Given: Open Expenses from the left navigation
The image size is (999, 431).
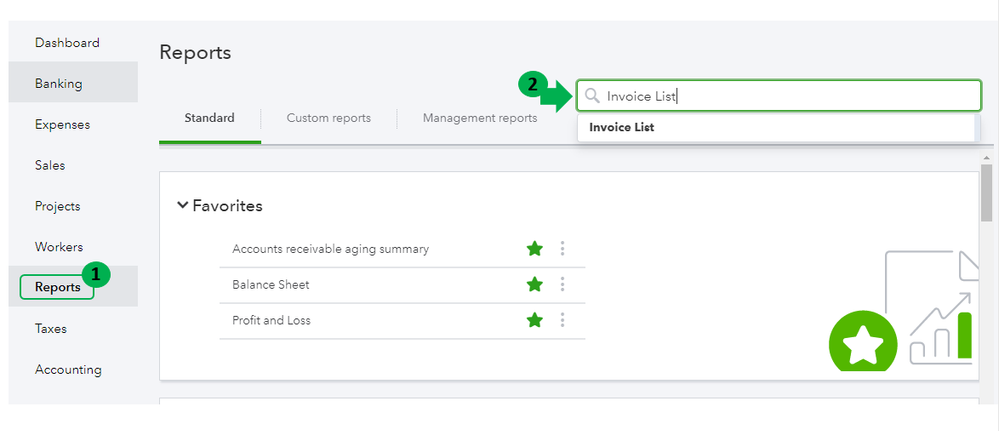Looking at the screenshot, I should (62, 125).
